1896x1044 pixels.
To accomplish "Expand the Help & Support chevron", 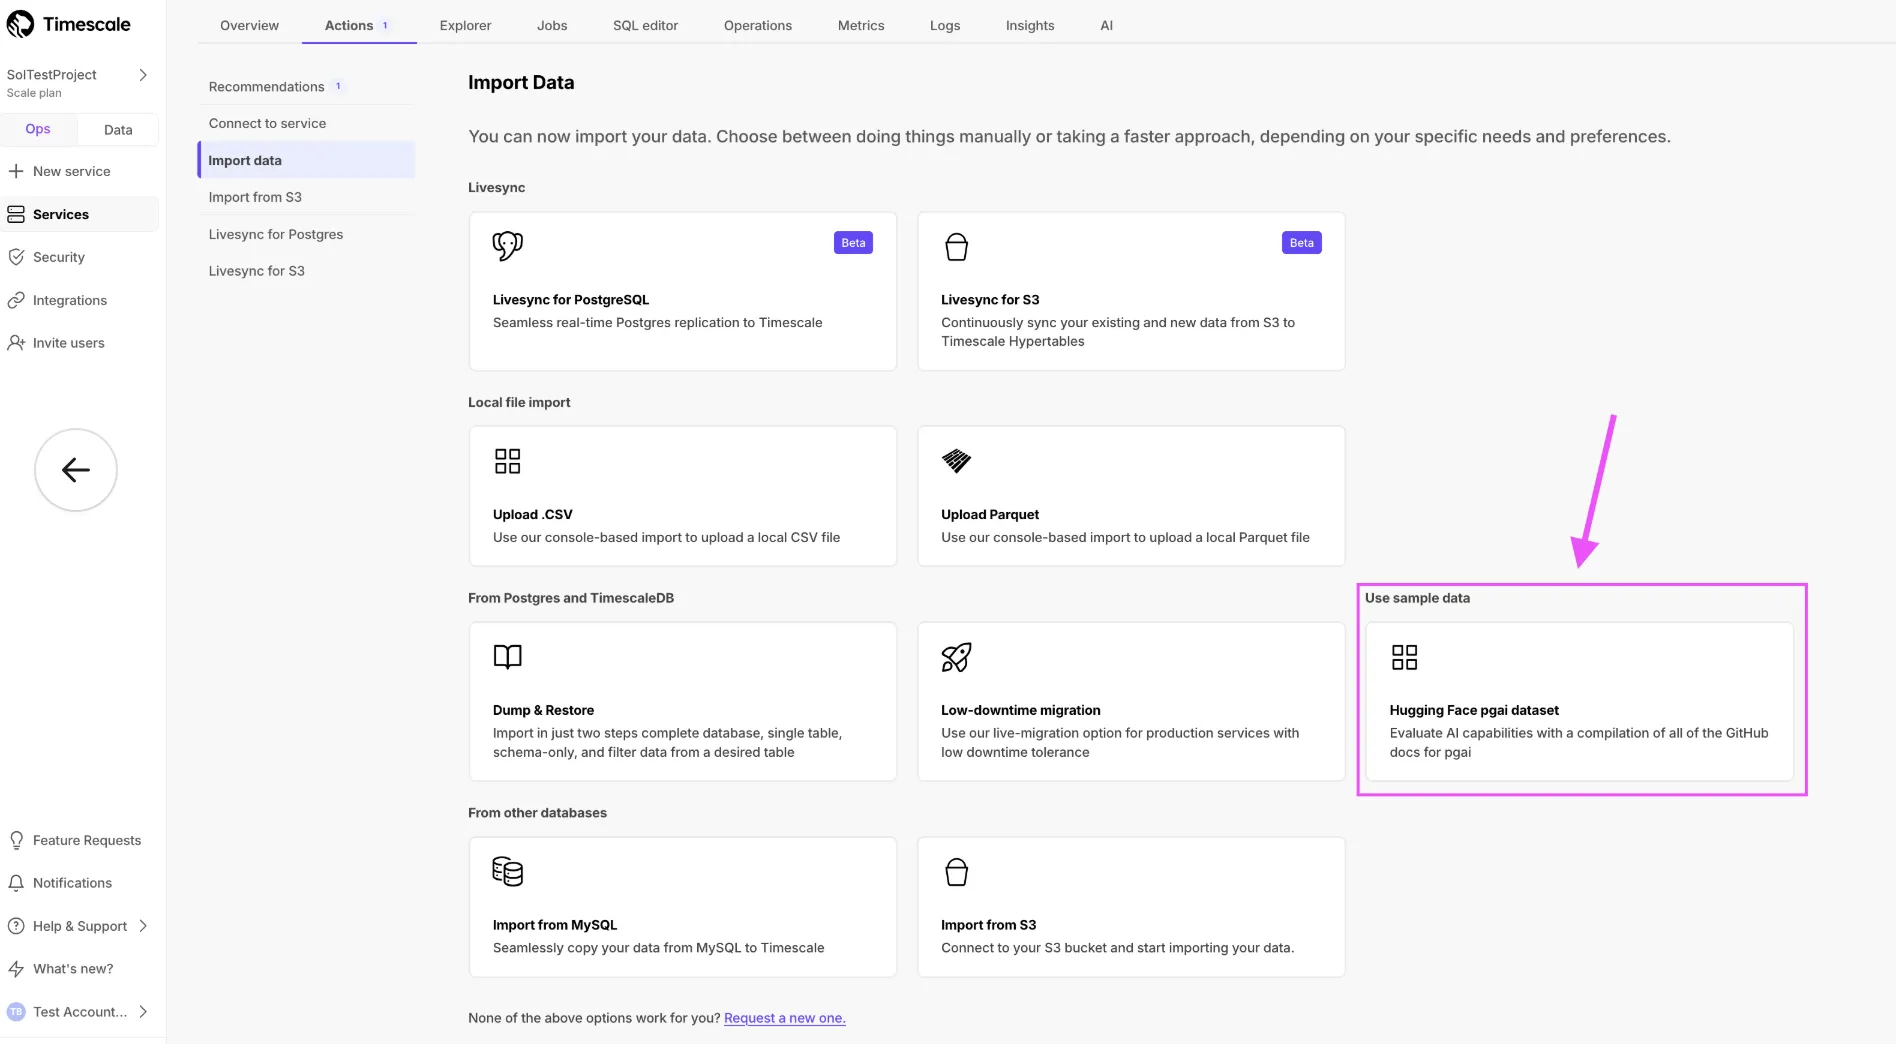I will tap(143, 926).
